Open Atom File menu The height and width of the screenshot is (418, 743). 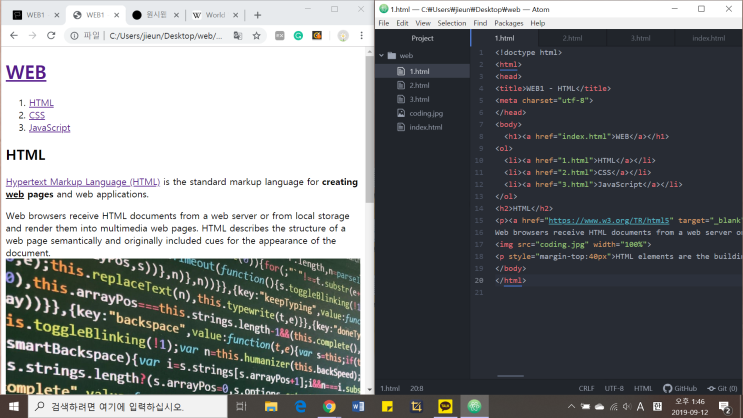click(384, 23)
